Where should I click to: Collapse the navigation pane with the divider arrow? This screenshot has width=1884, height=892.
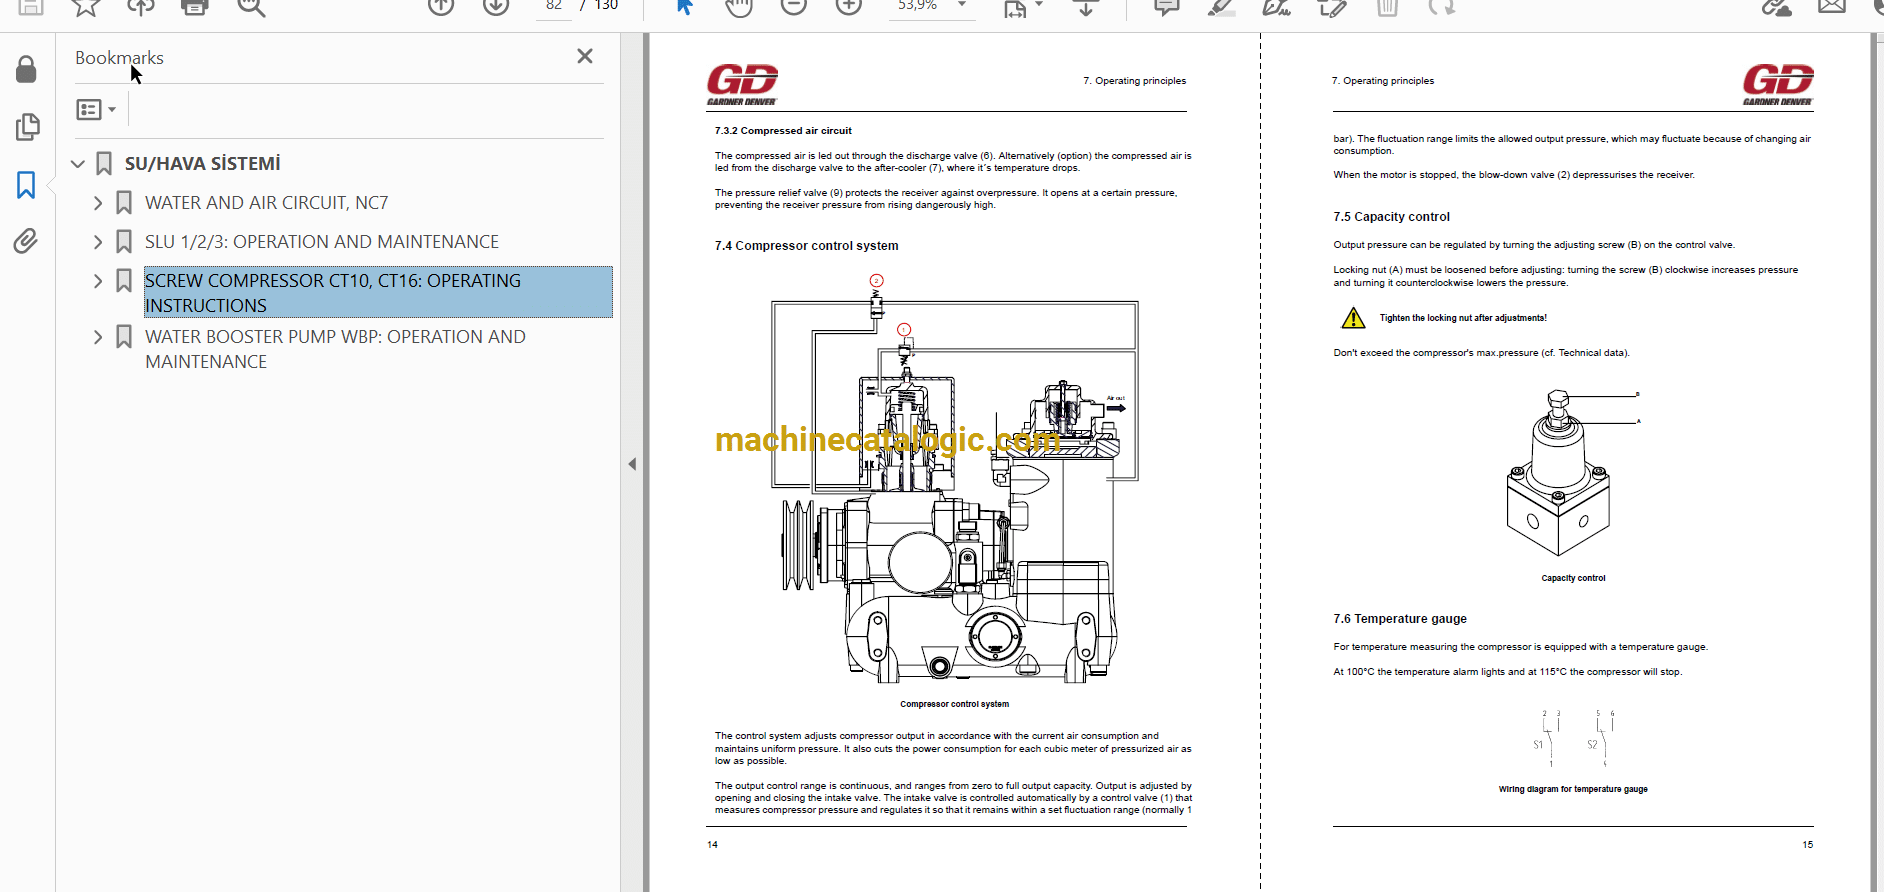tap(632, 464)
